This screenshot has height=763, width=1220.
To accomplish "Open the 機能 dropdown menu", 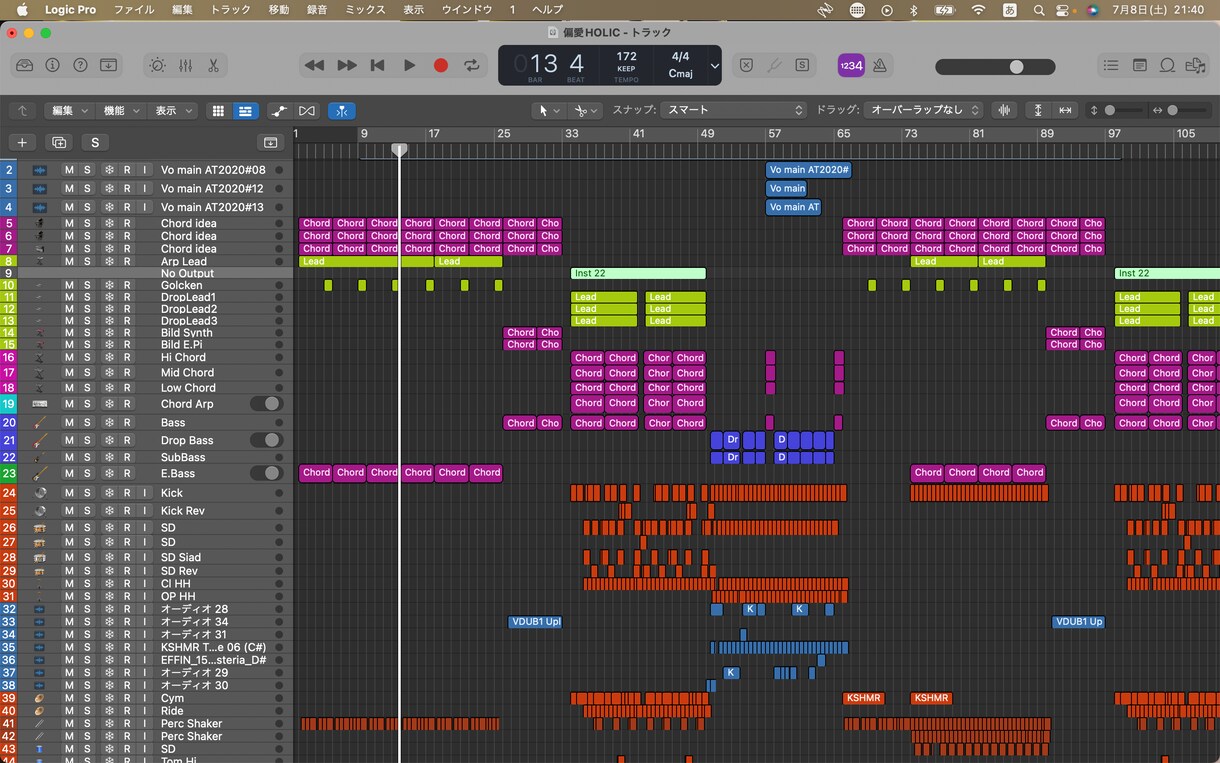I will 122,110.
